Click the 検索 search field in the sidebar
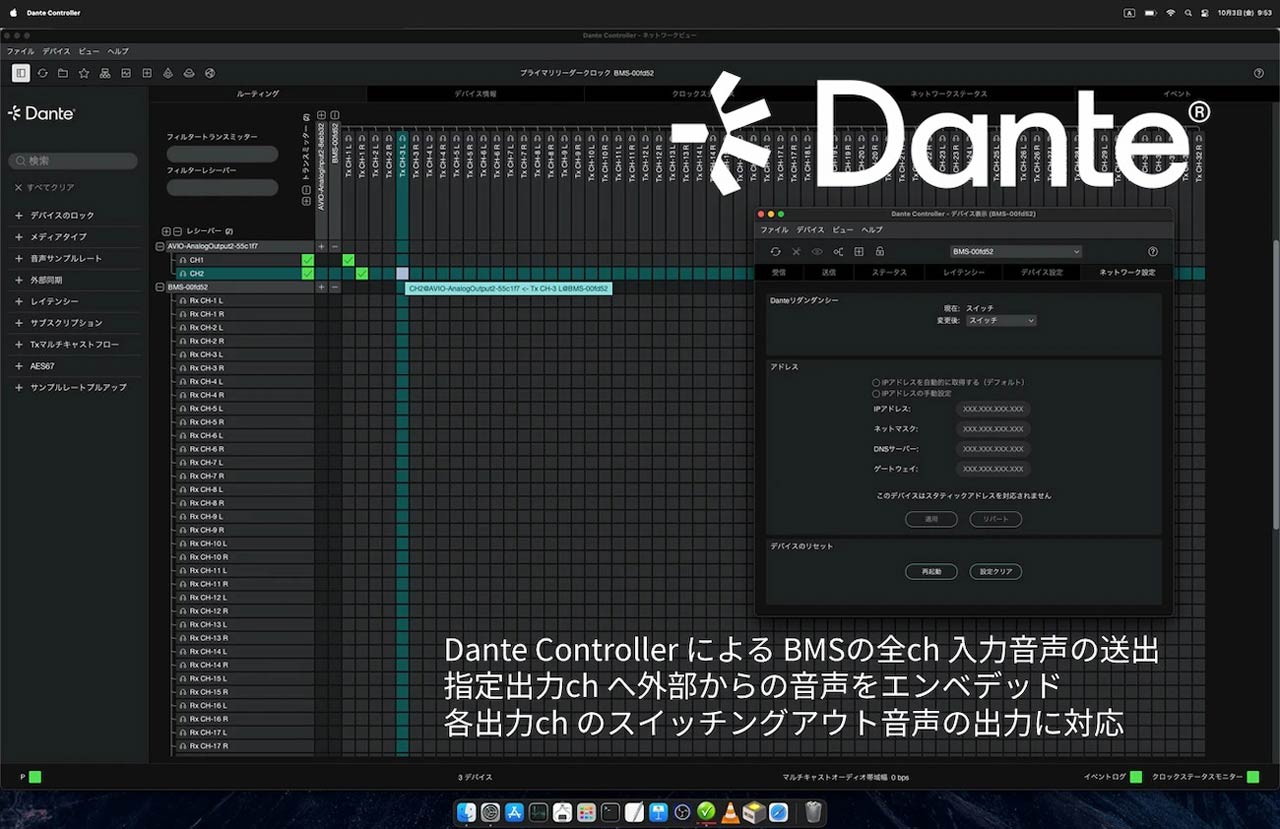 (x=75, y=161)
